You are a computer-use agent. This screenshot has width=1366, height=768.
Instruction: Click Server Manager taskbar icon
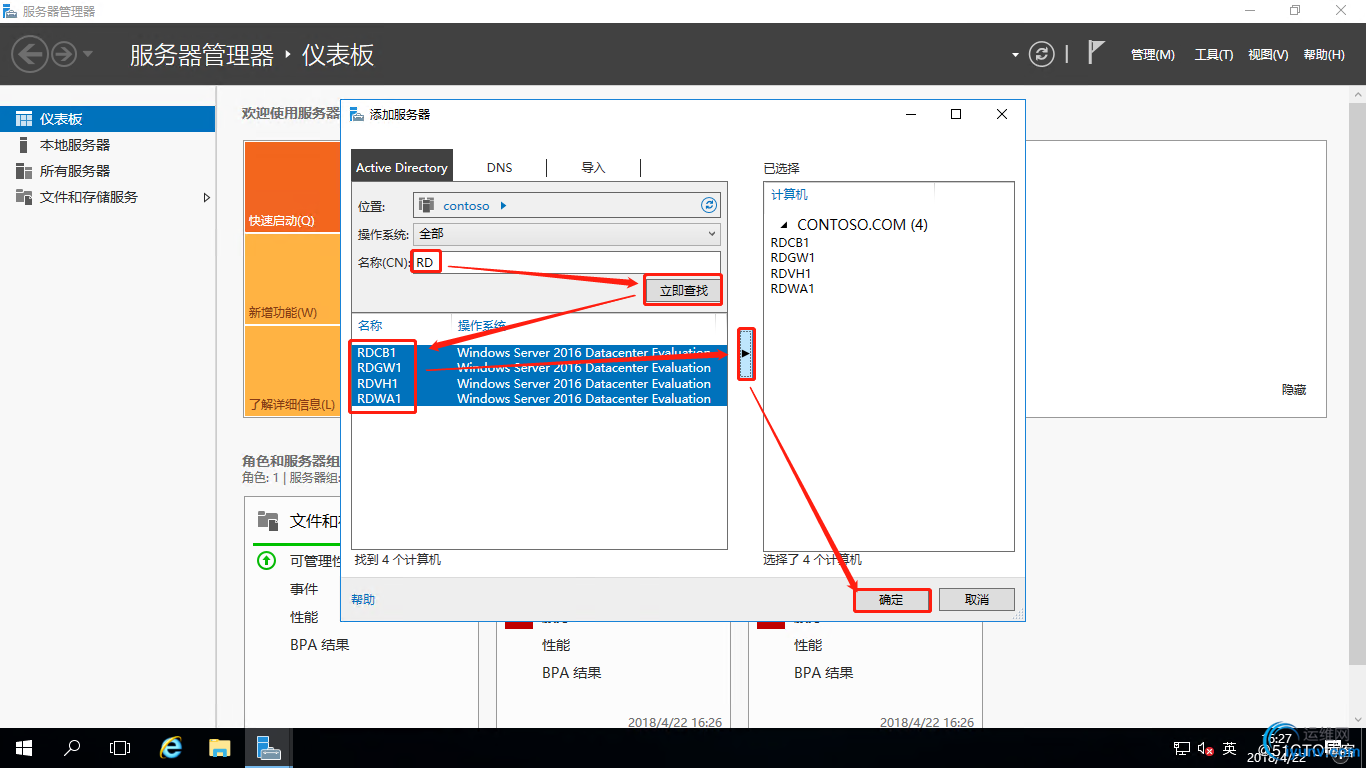point(268,748)
